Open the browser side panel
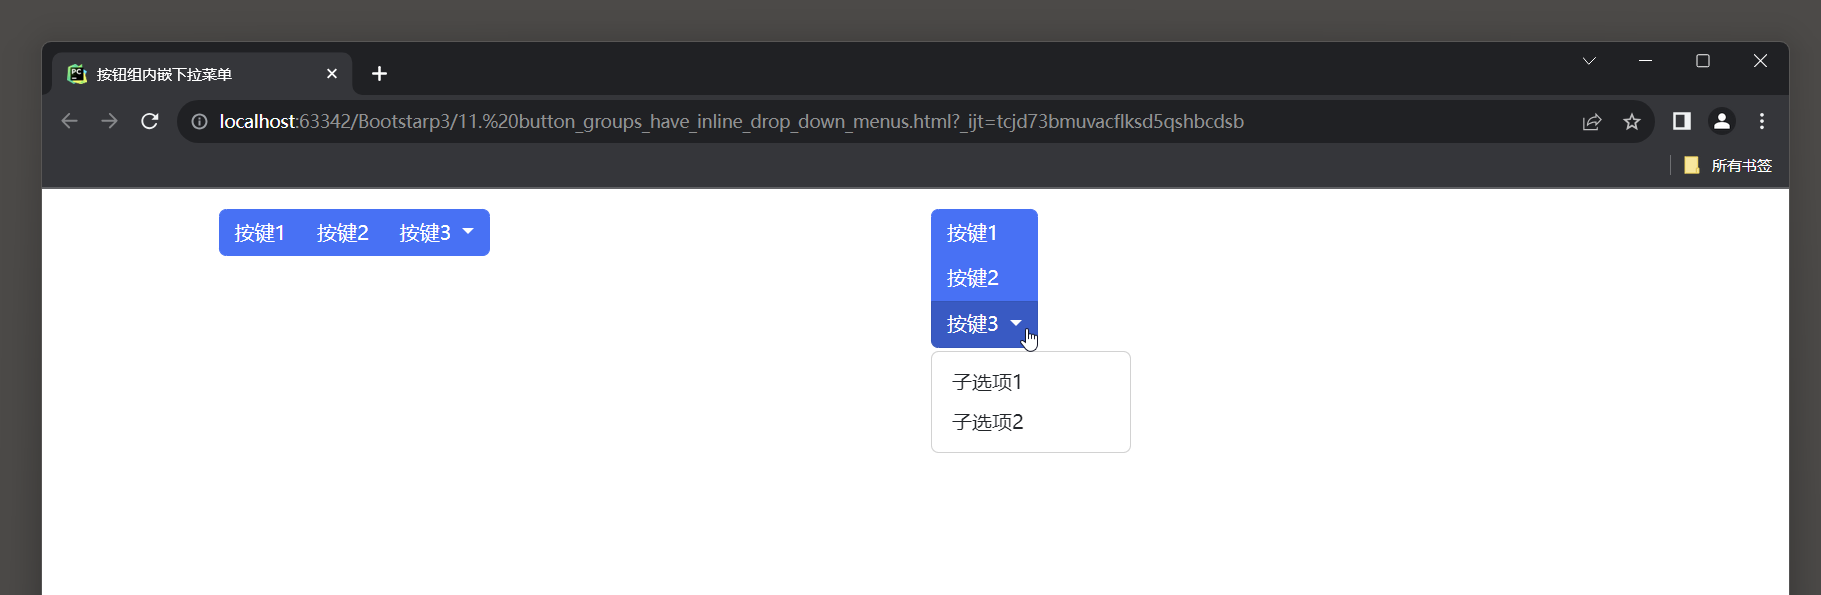 click(1682, 121)
